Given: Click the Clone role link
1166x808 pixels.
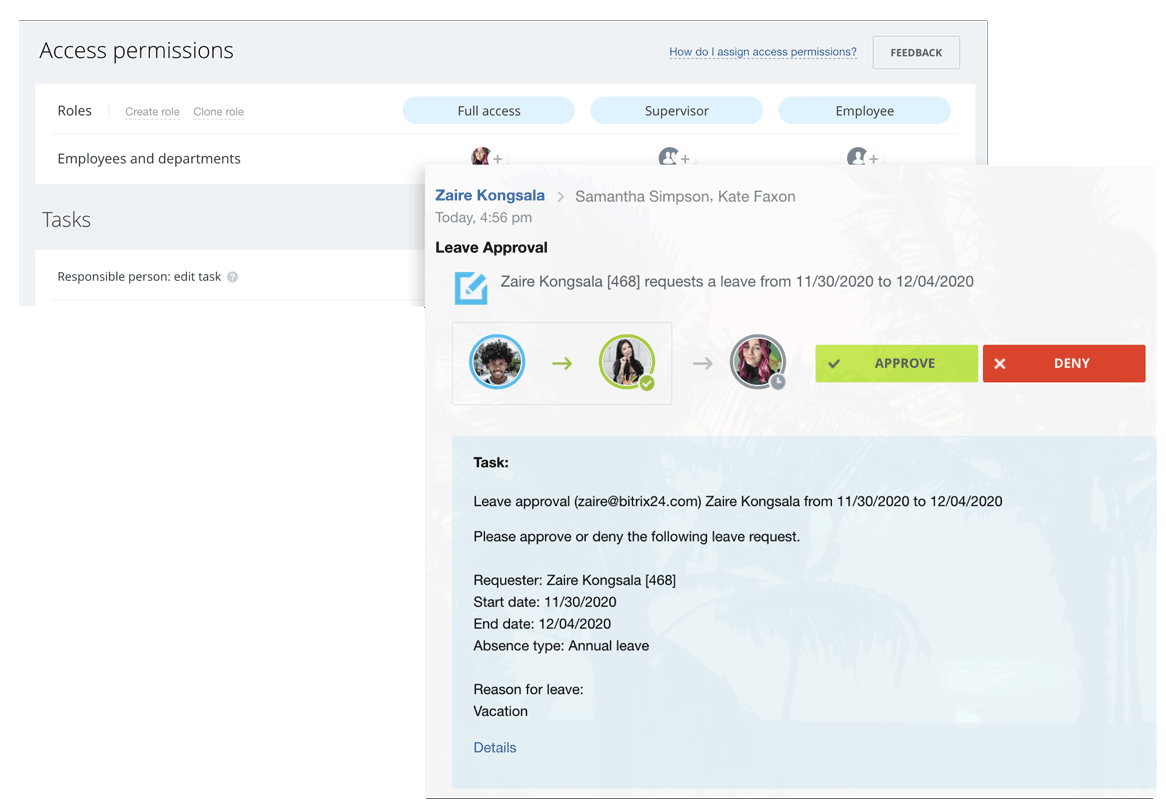Looking at the screenshot, I should (218, 112).
